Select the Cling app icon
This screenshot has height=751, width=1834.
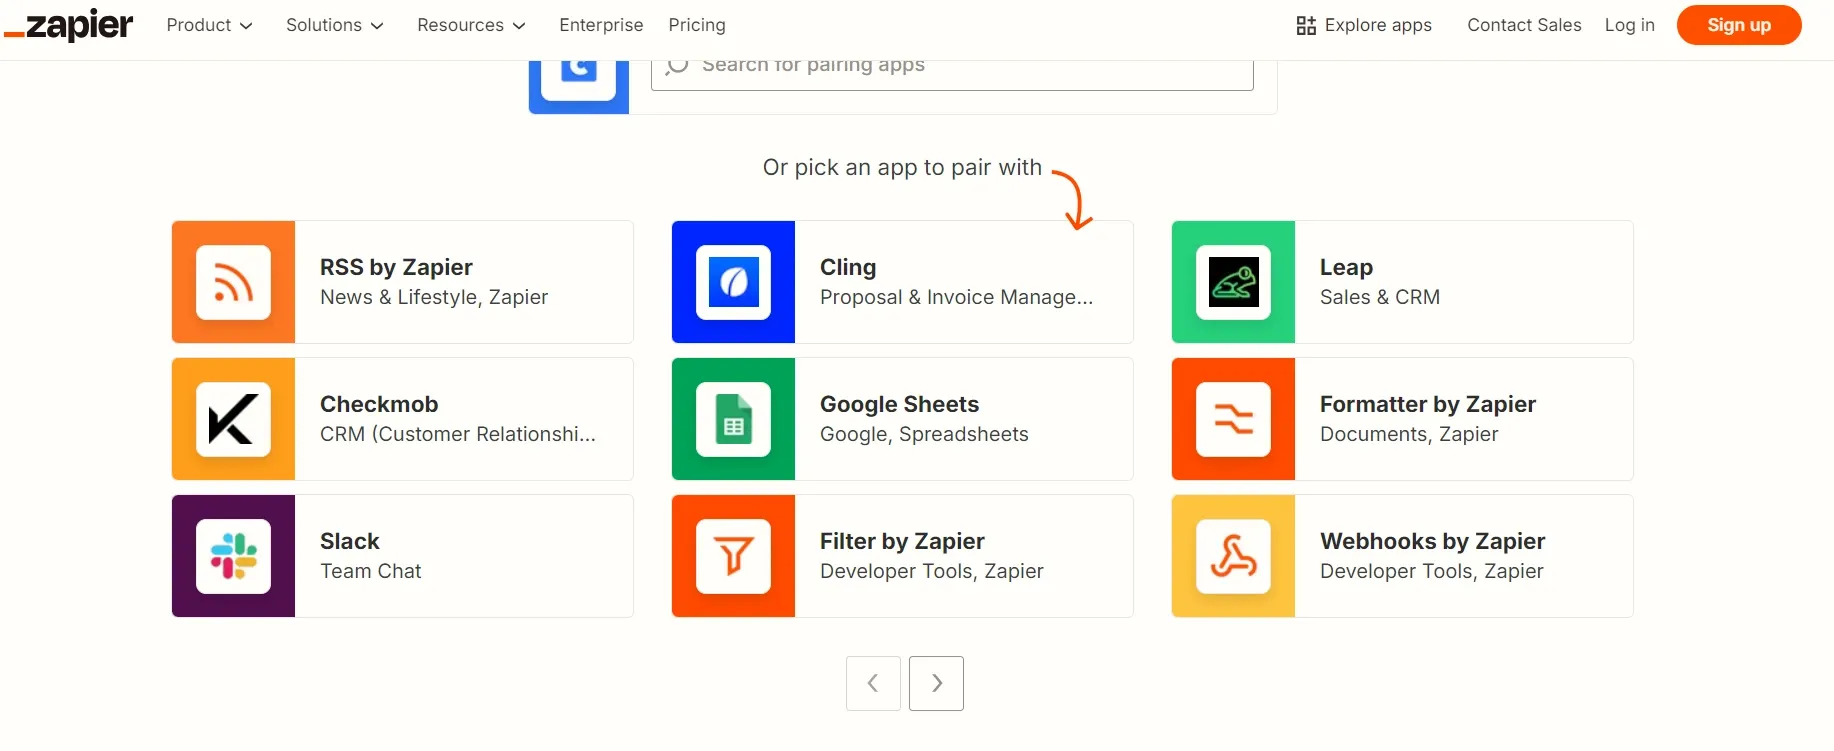pyautogui.click(x=733, y=282)
